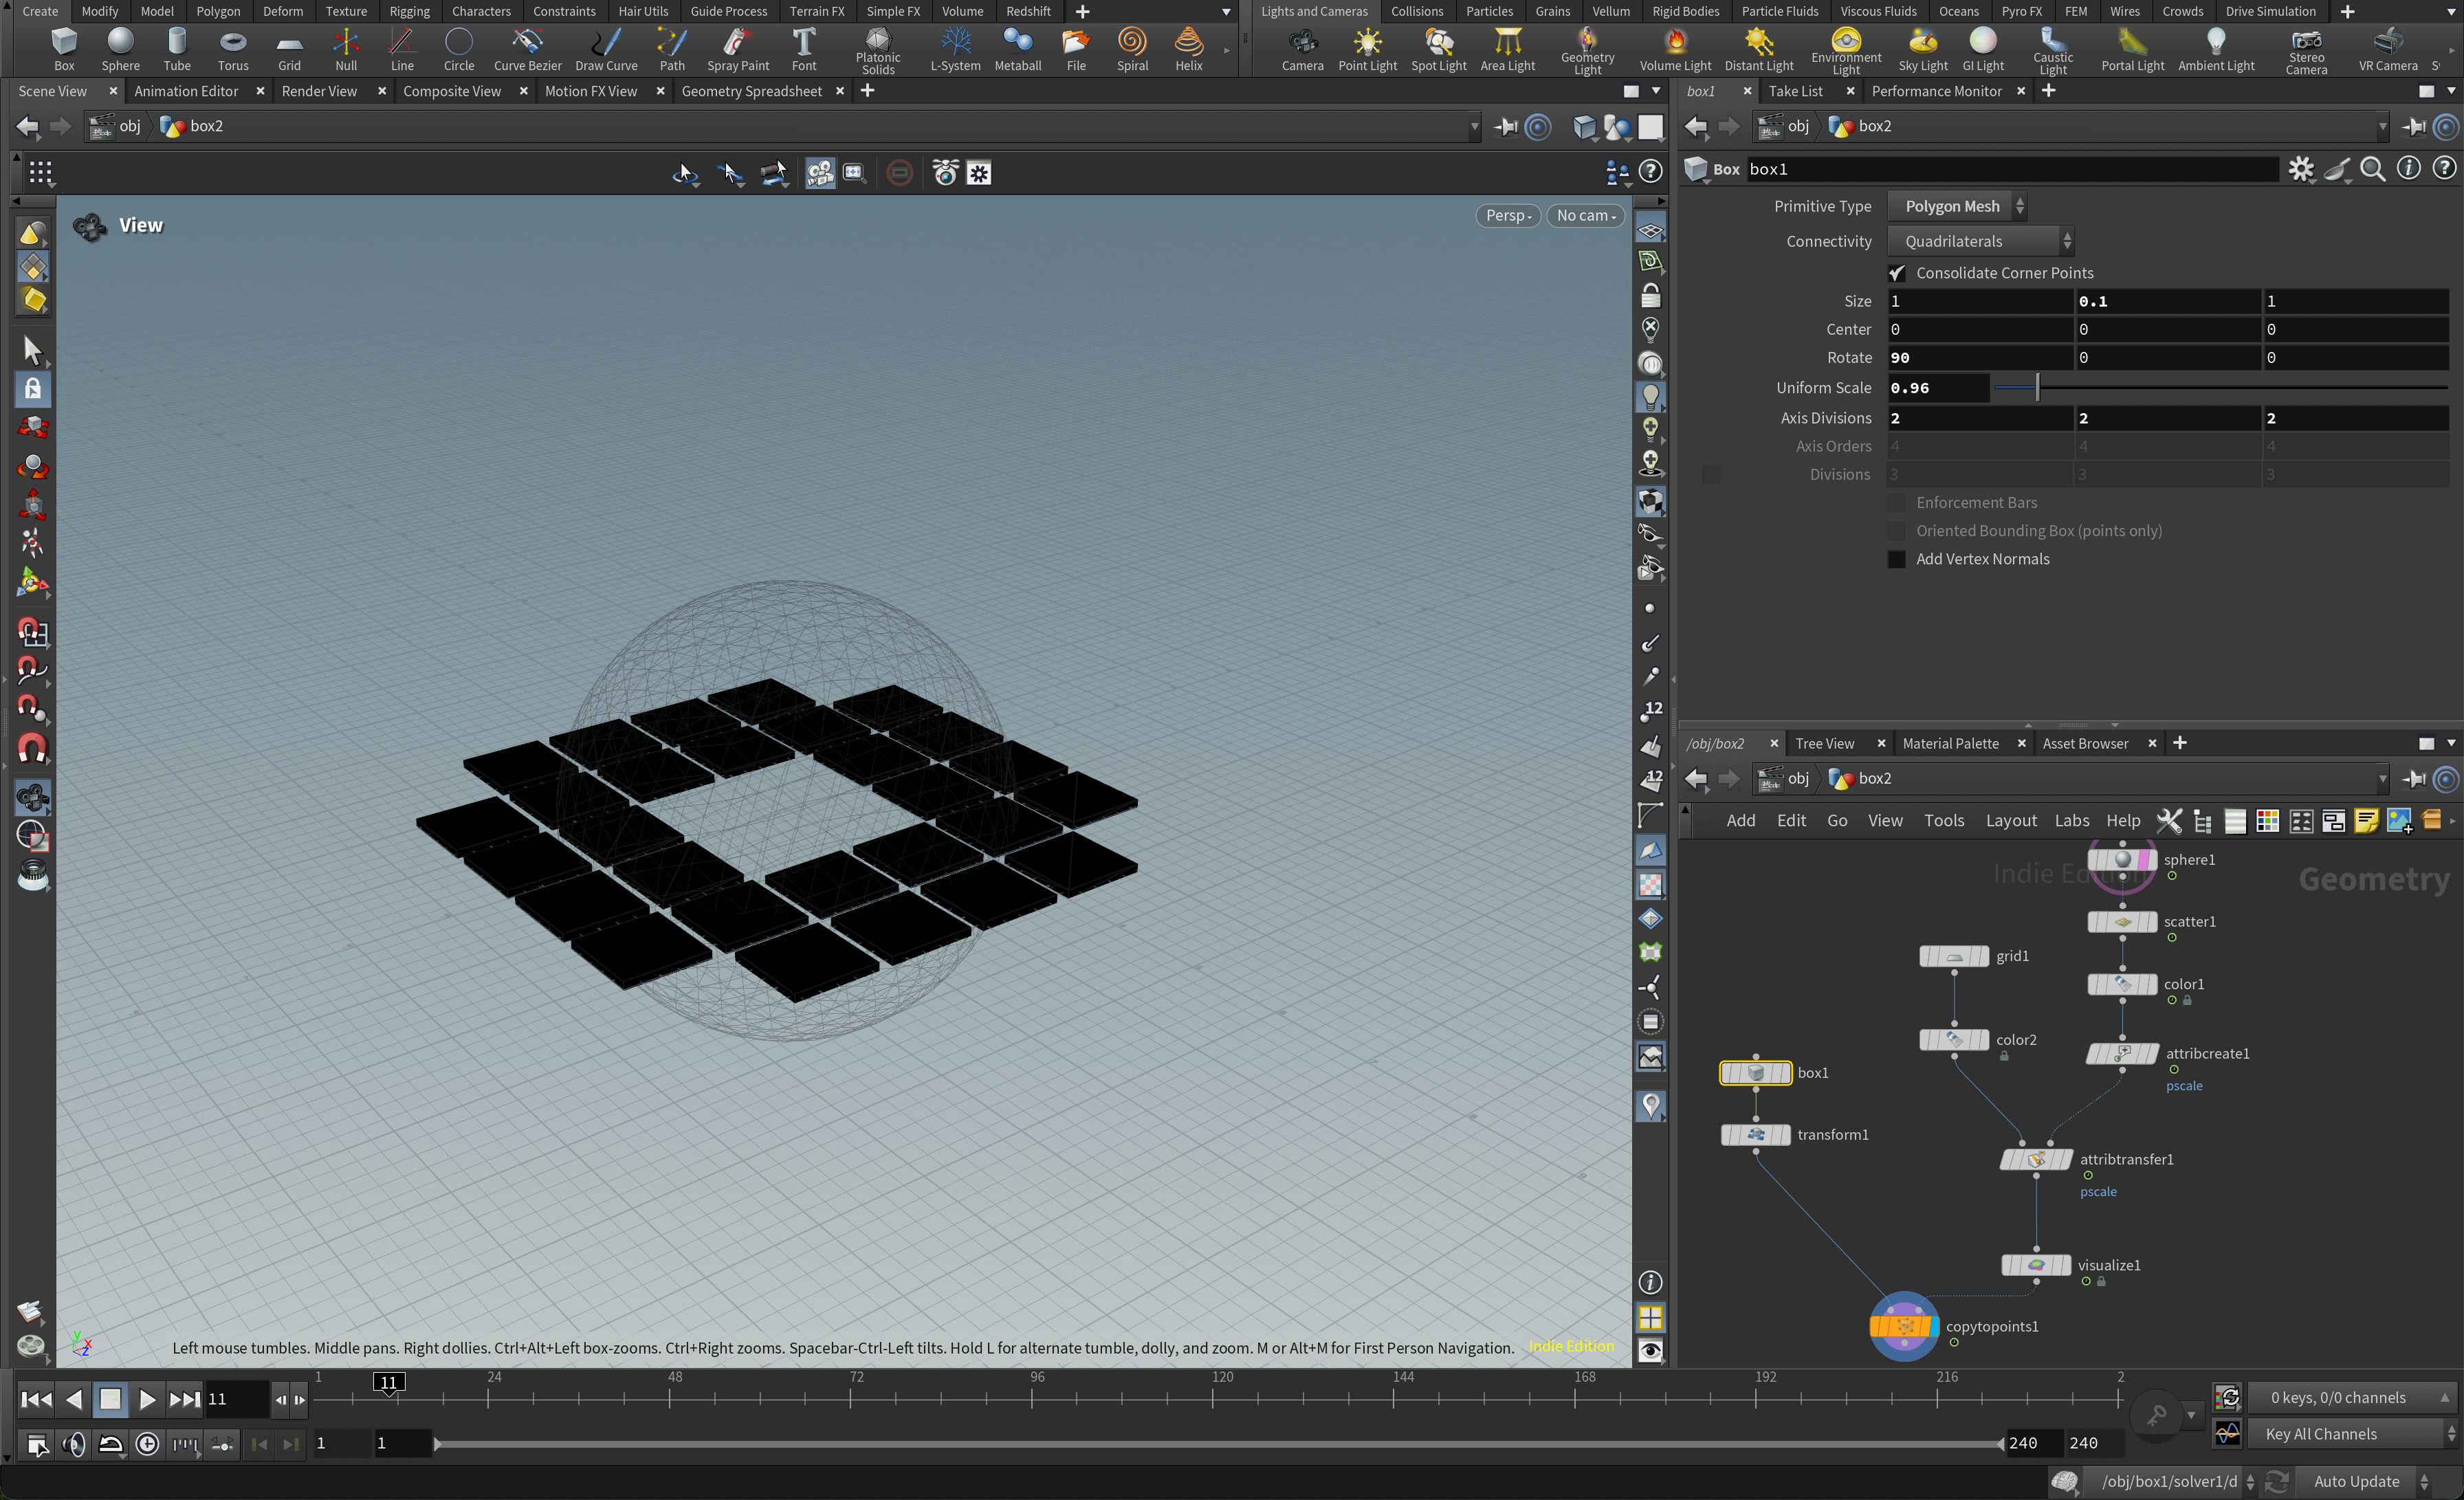This screenshot has width=2464, height=1500.
Task: Open the Connectivity Quadrilaterals dropdown
Action: 1979,241
